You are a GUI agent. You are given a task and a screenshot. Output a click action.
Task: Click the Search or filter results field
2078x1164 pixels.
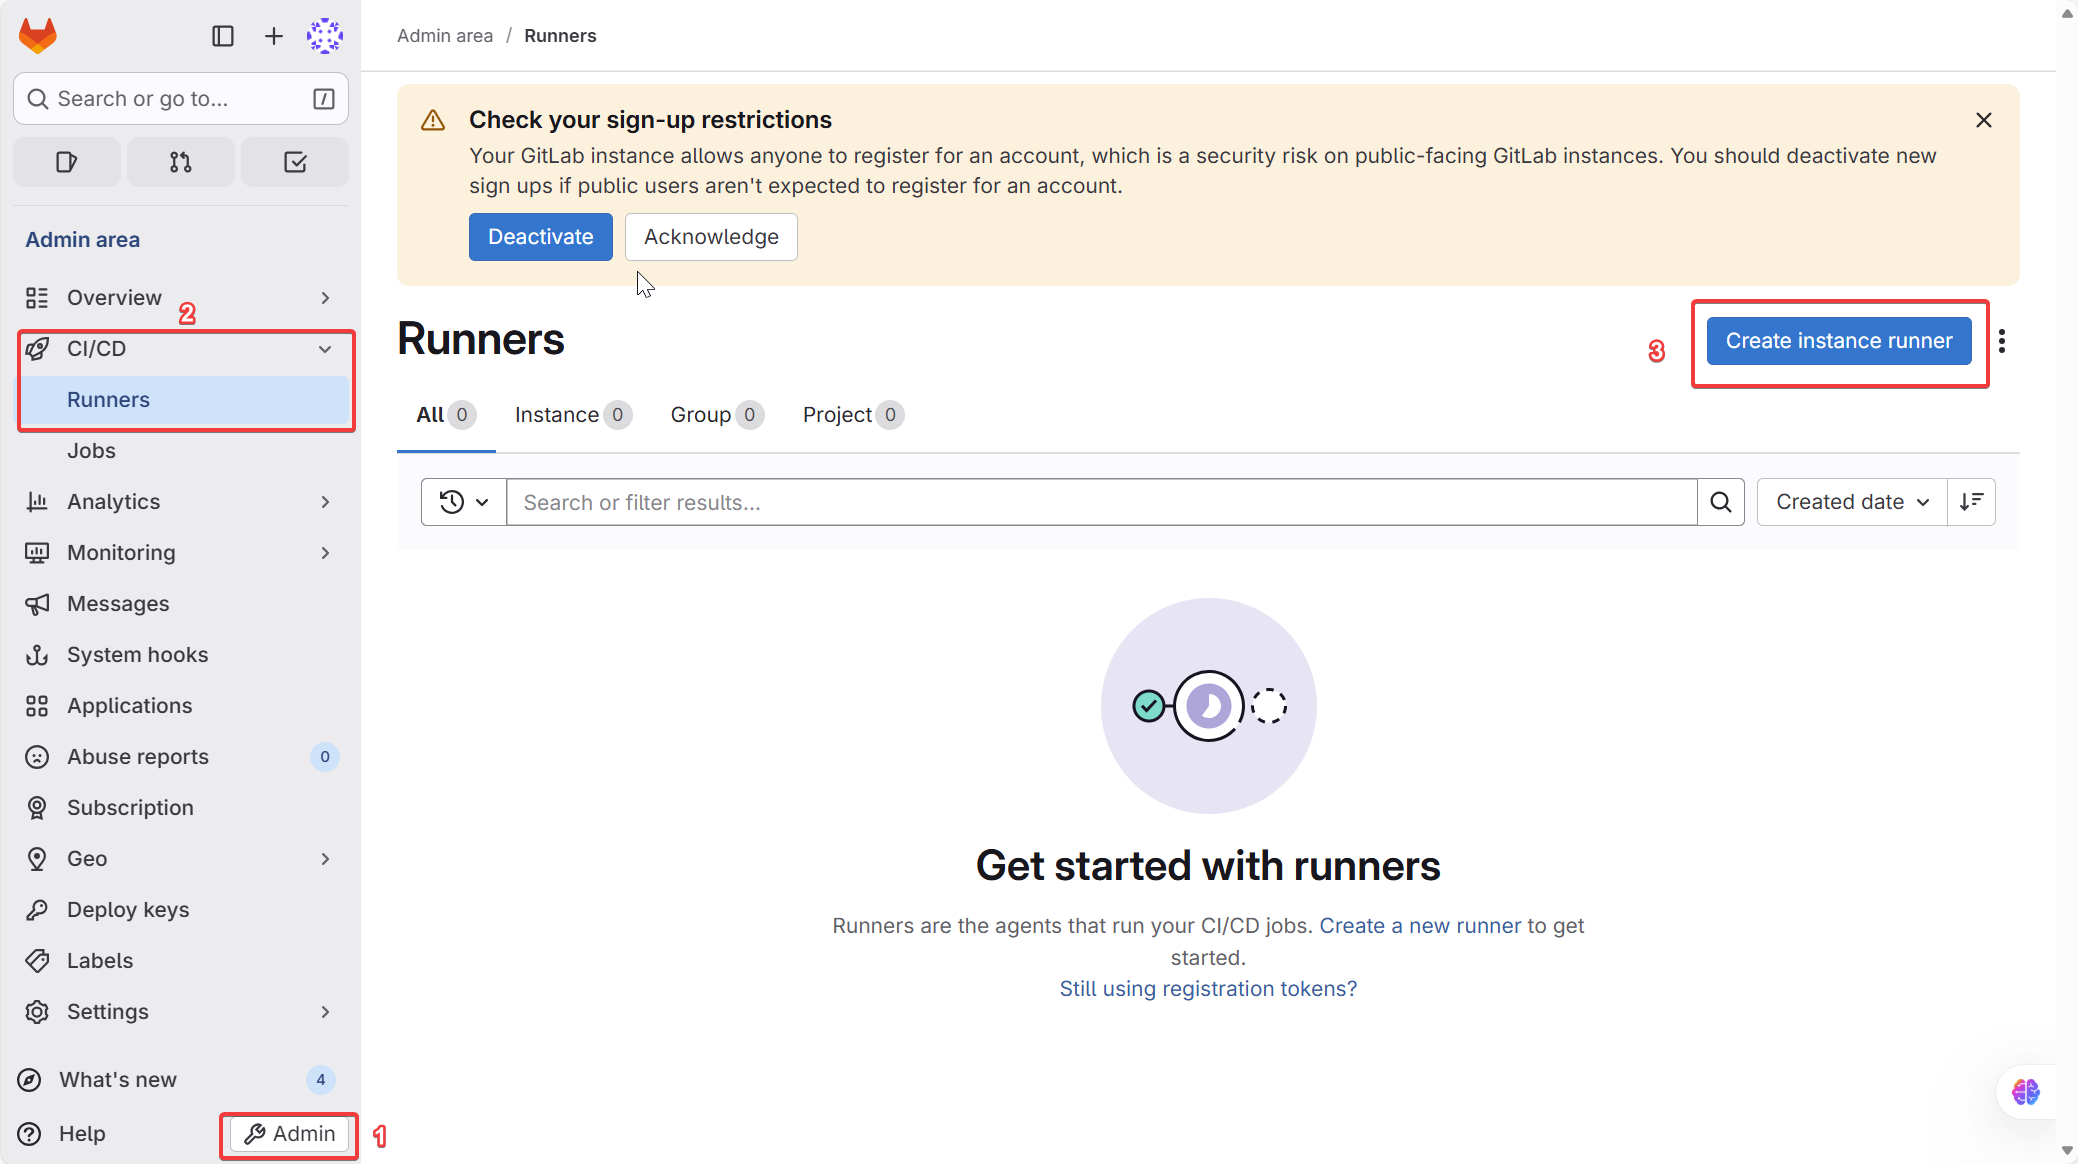1100,501
